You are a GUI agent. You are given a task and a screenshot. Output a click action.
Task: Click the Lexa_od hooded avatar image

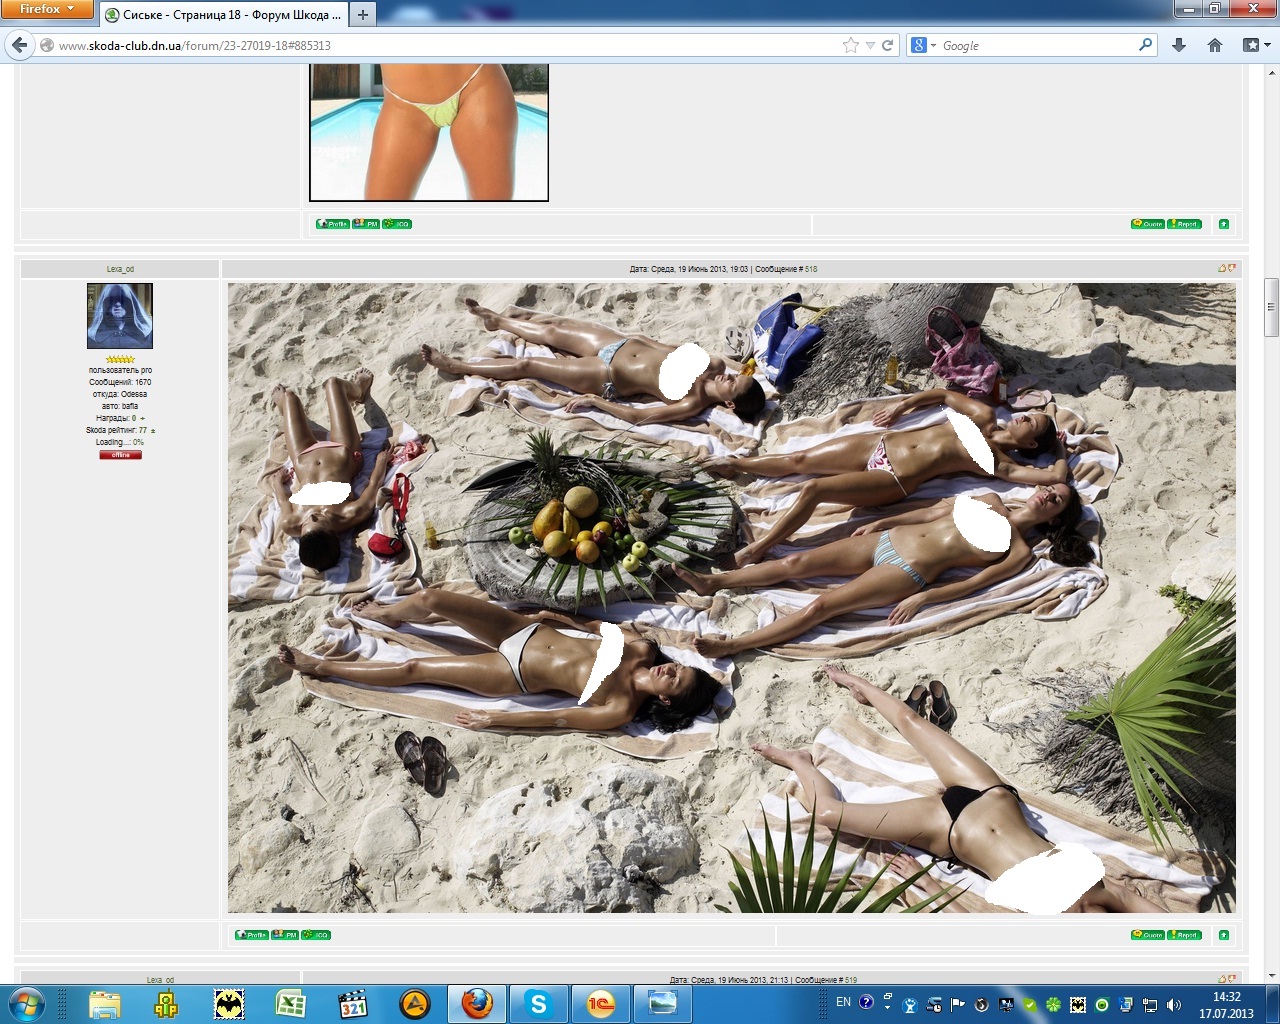point(120,316)
